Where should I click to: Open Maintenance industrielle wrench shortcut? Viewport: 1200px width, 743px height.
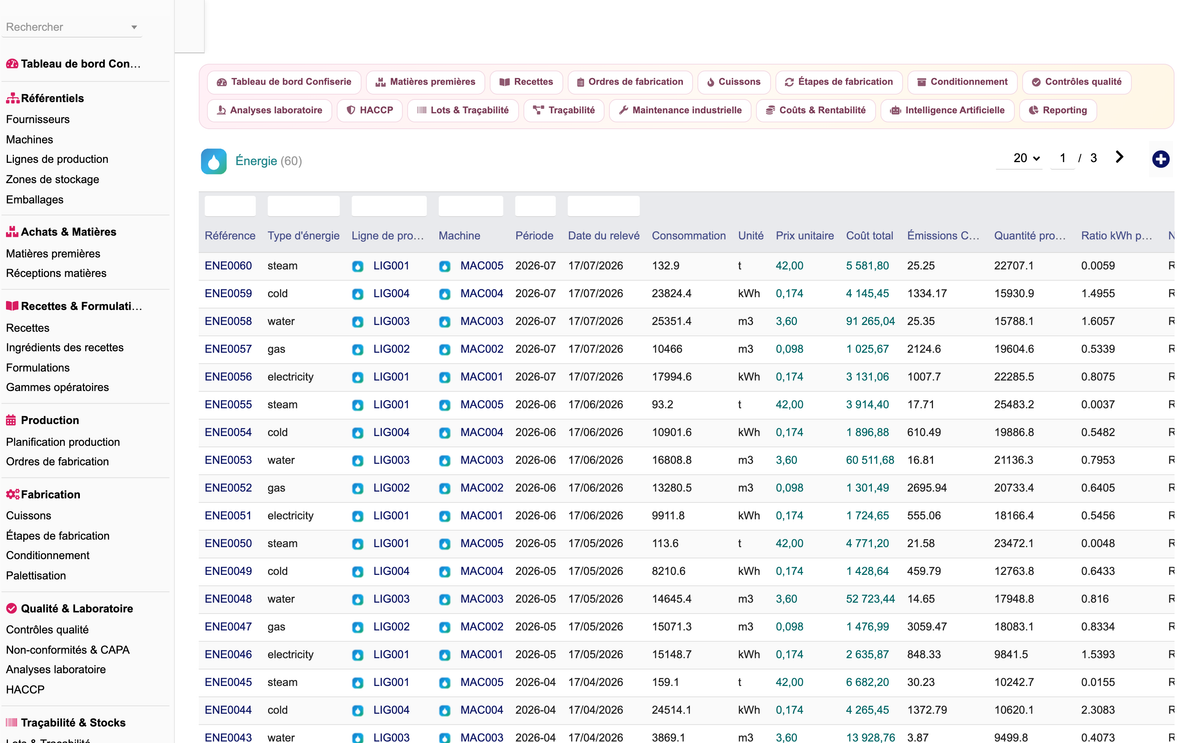point(680,110)
